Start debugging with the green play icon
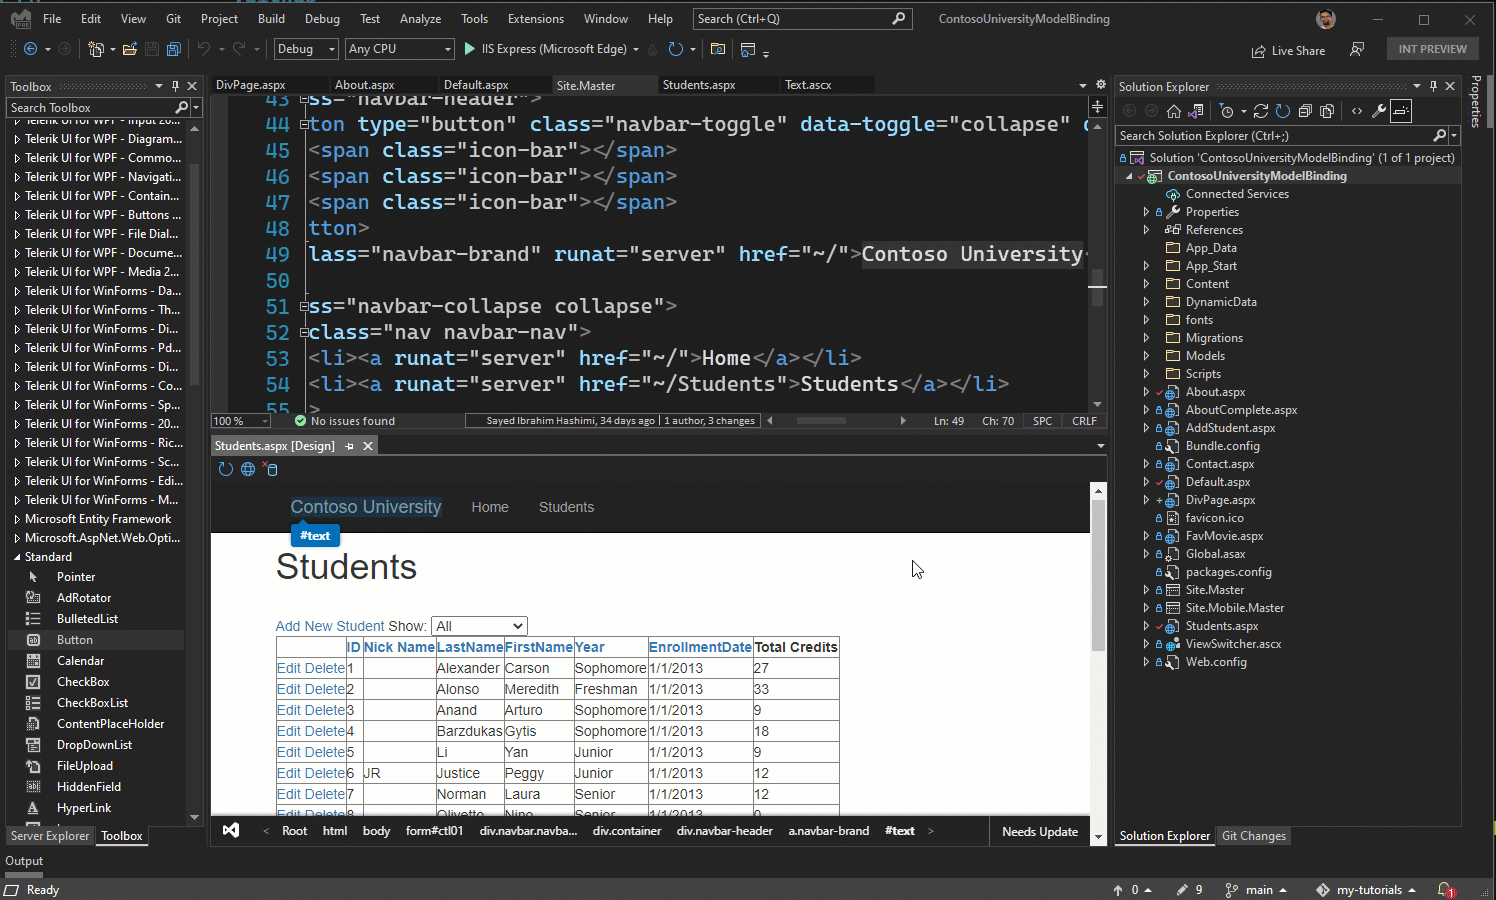1496x900 pixels. point(469,49)
